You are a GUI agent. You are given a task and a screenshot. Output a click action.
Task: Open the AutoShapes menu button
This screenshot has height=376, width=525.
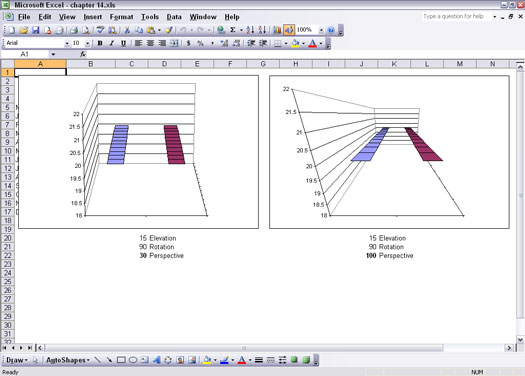click(68, 360)
